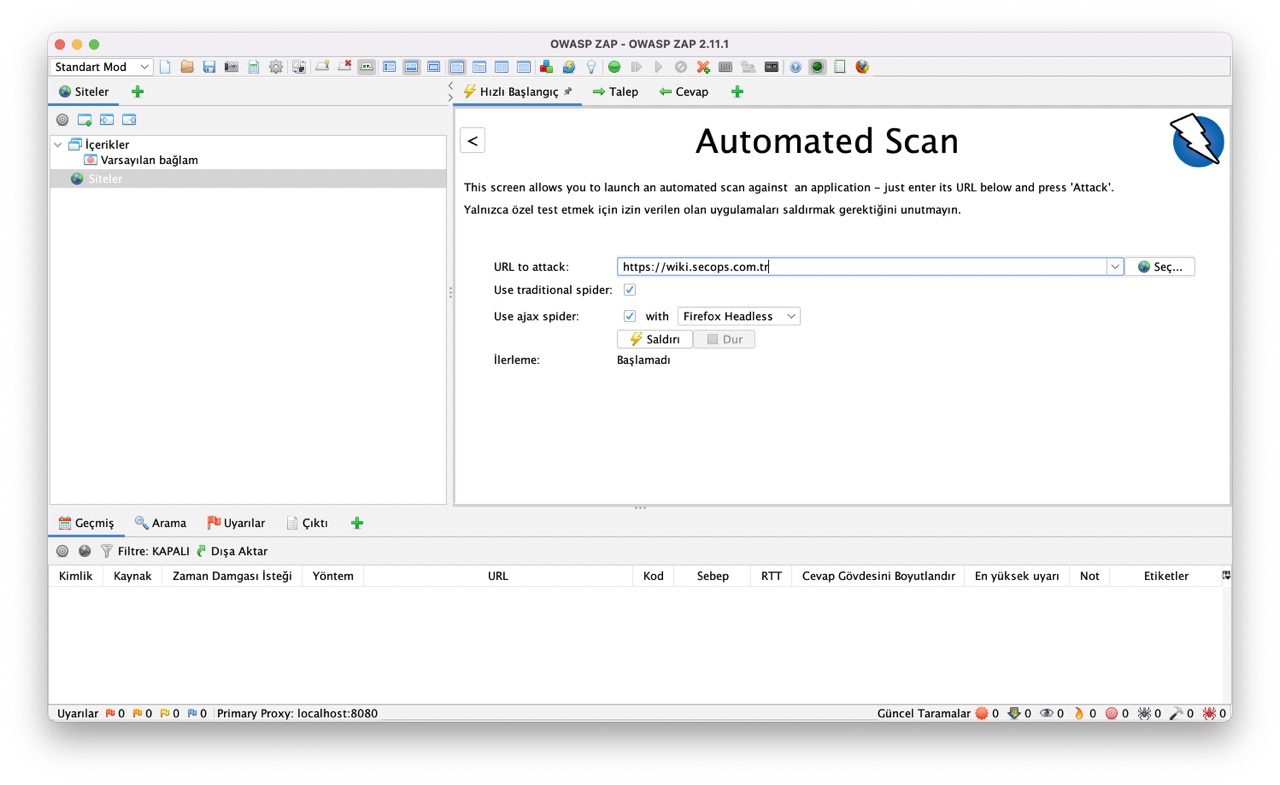The image size is (1280, 785).
Task: Open the Uyarılar tab
Action: (x=236, y=523)
